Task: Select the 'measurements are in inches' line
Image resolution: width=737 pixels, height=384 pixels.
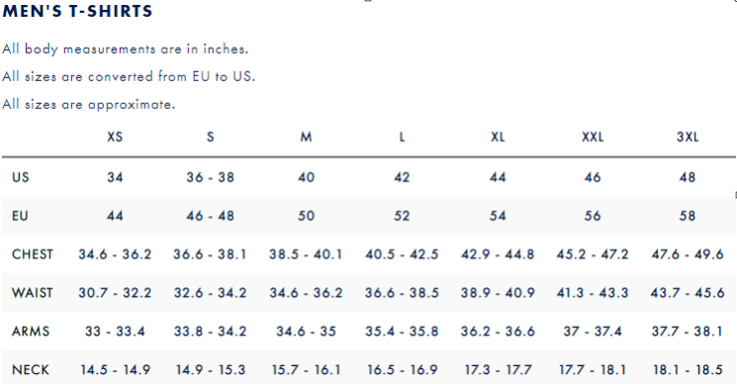Action: 156,49
